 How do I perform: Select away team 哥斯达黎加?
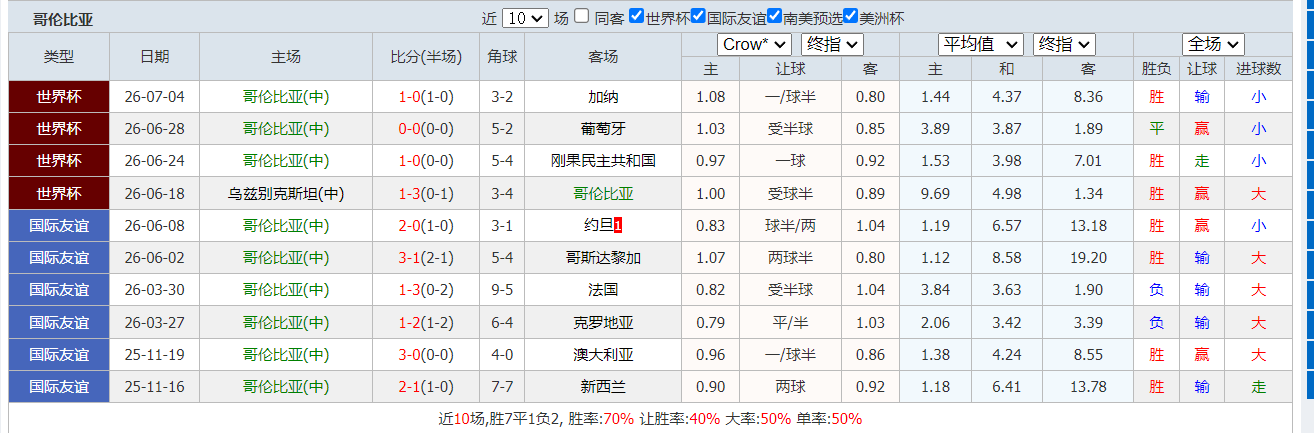point(603,258)
